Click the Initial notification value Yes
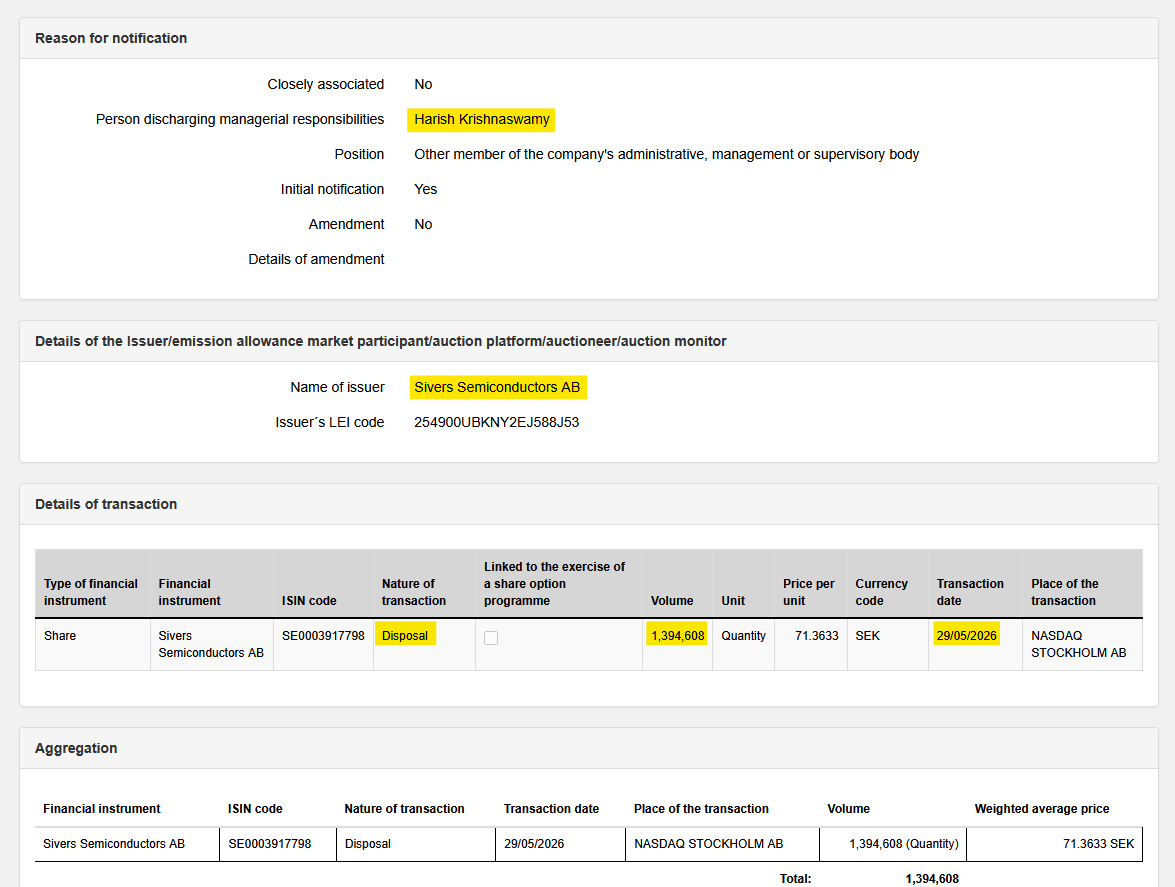 coord(426,190)
